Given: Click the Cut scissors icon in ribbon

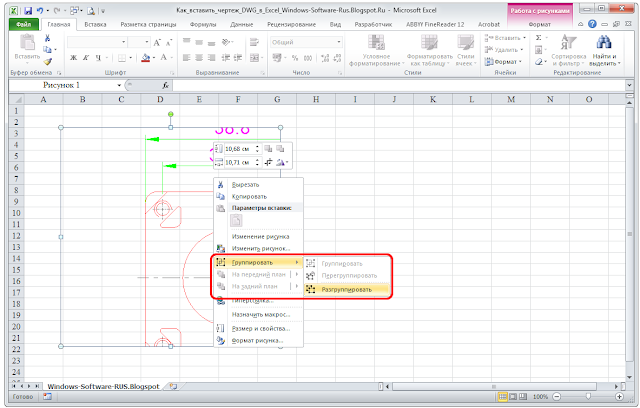Looking at the screenshot, I should [47, 38].
